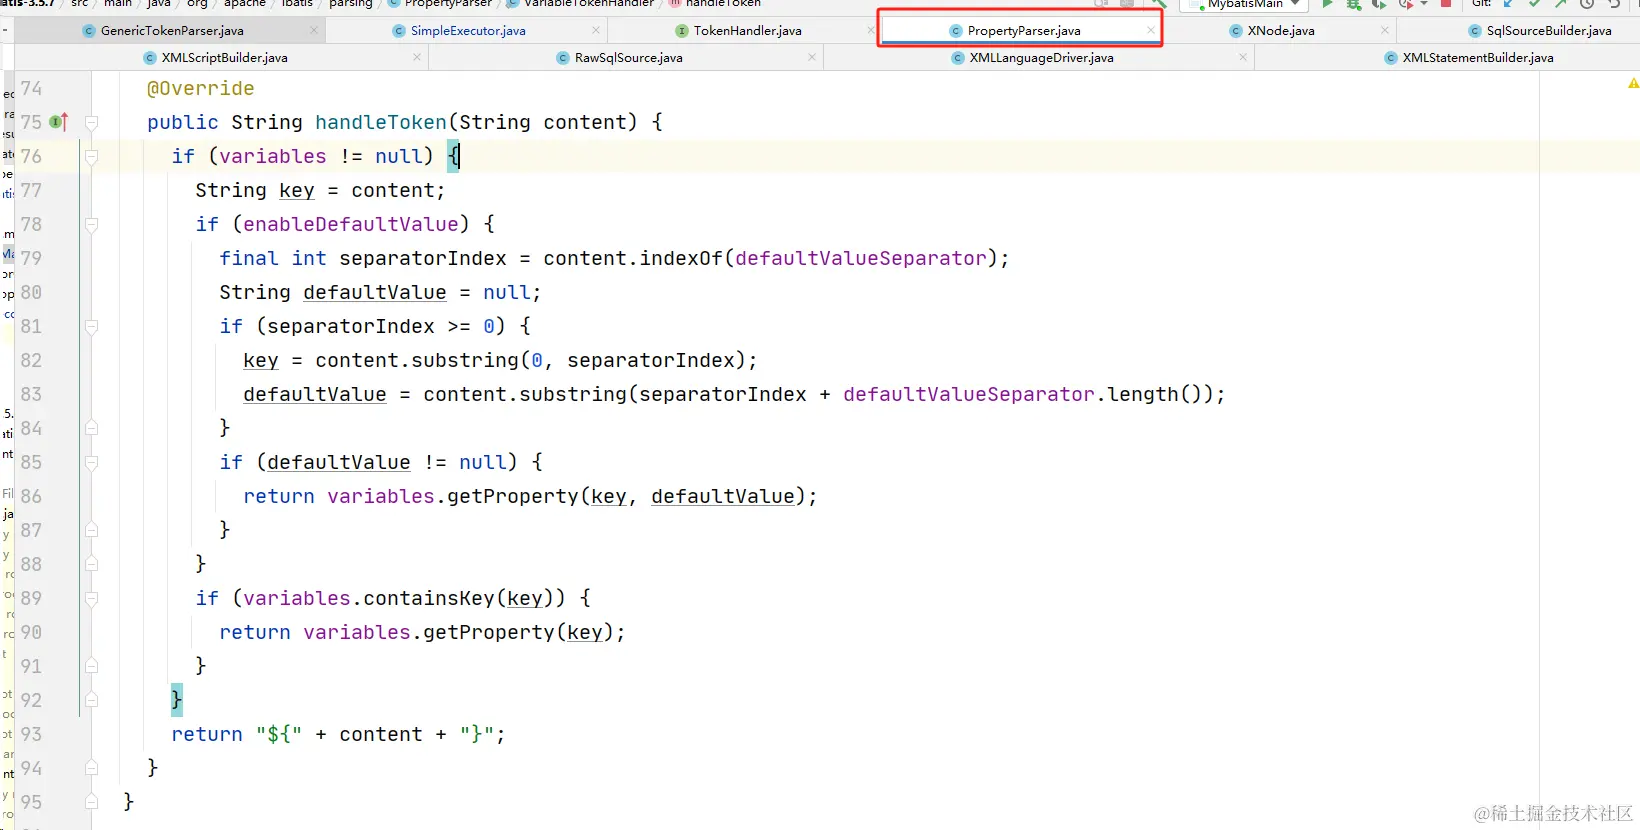The image size is (1640, 830).
Task: Click the interface icon on TokenHandler.java tab
Action: tap(682, 31)
